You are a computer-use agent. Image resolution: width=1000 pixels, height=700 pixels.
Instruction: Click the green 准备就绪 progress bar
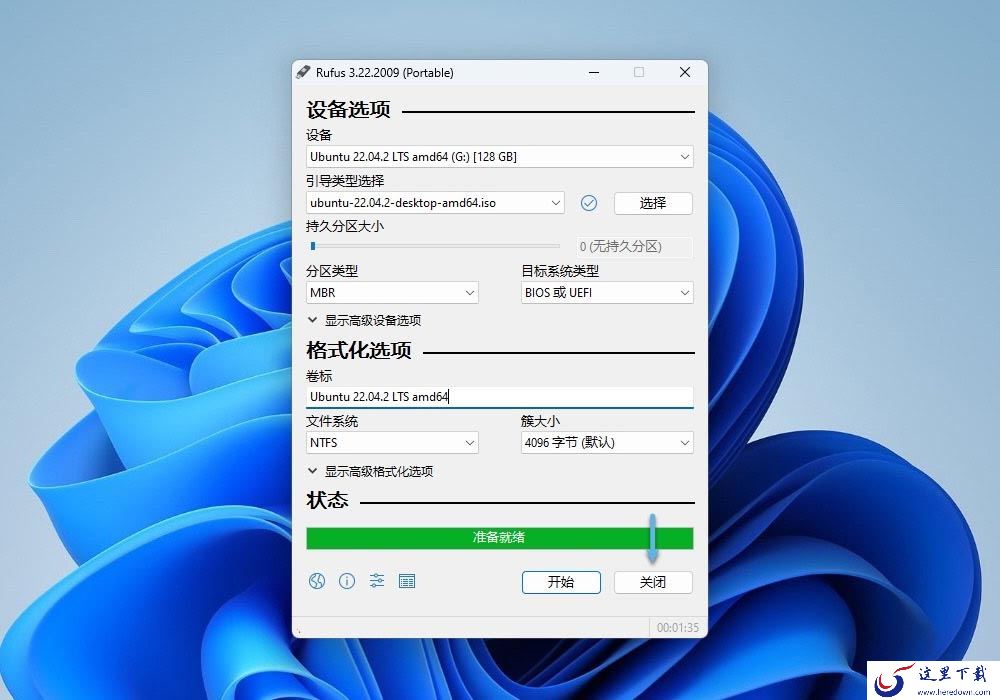pos(499,537)
